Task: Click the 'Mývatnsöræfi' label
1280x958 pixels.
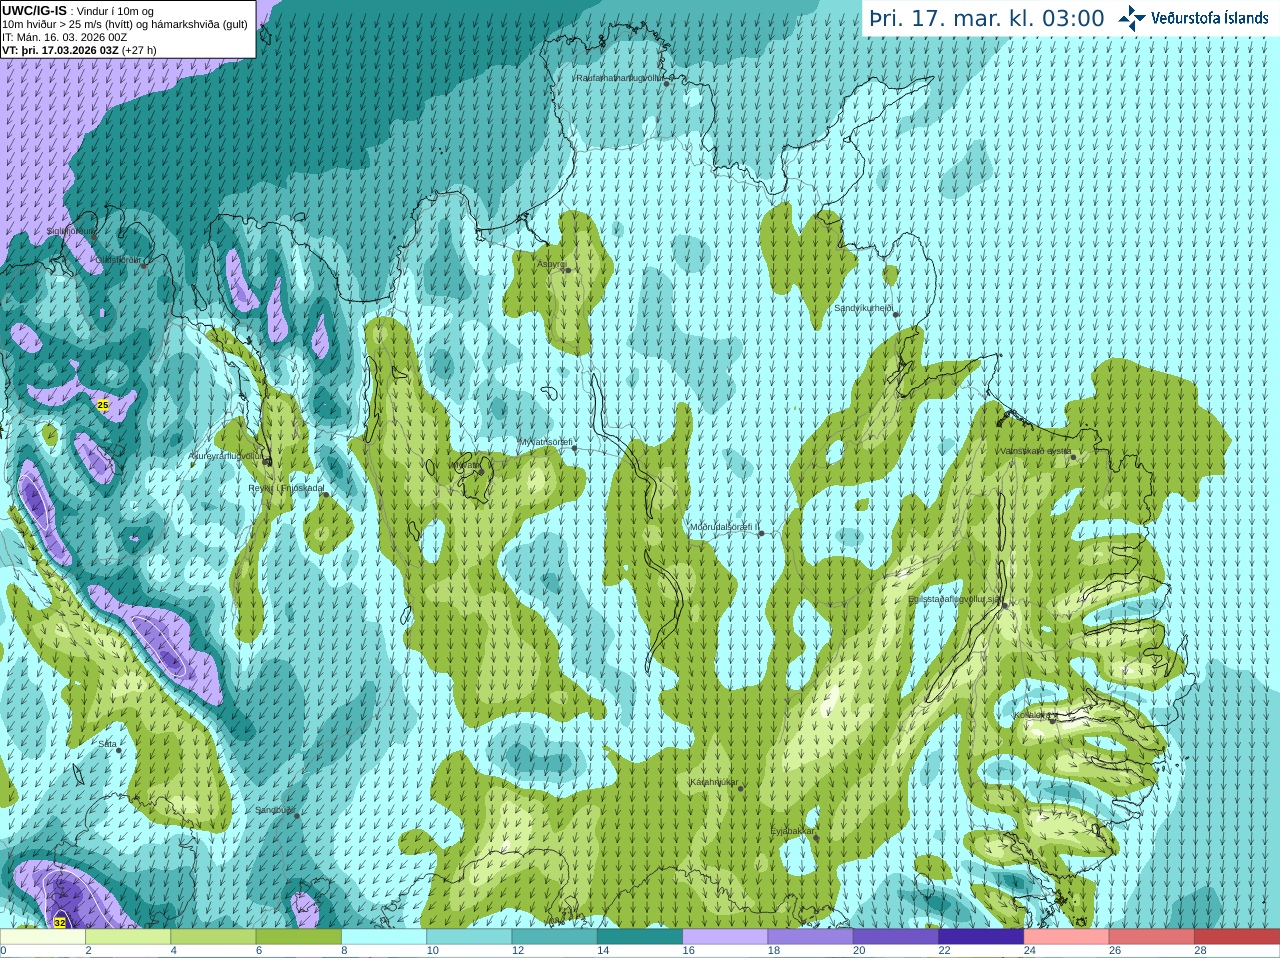Action: pos(545,442)
